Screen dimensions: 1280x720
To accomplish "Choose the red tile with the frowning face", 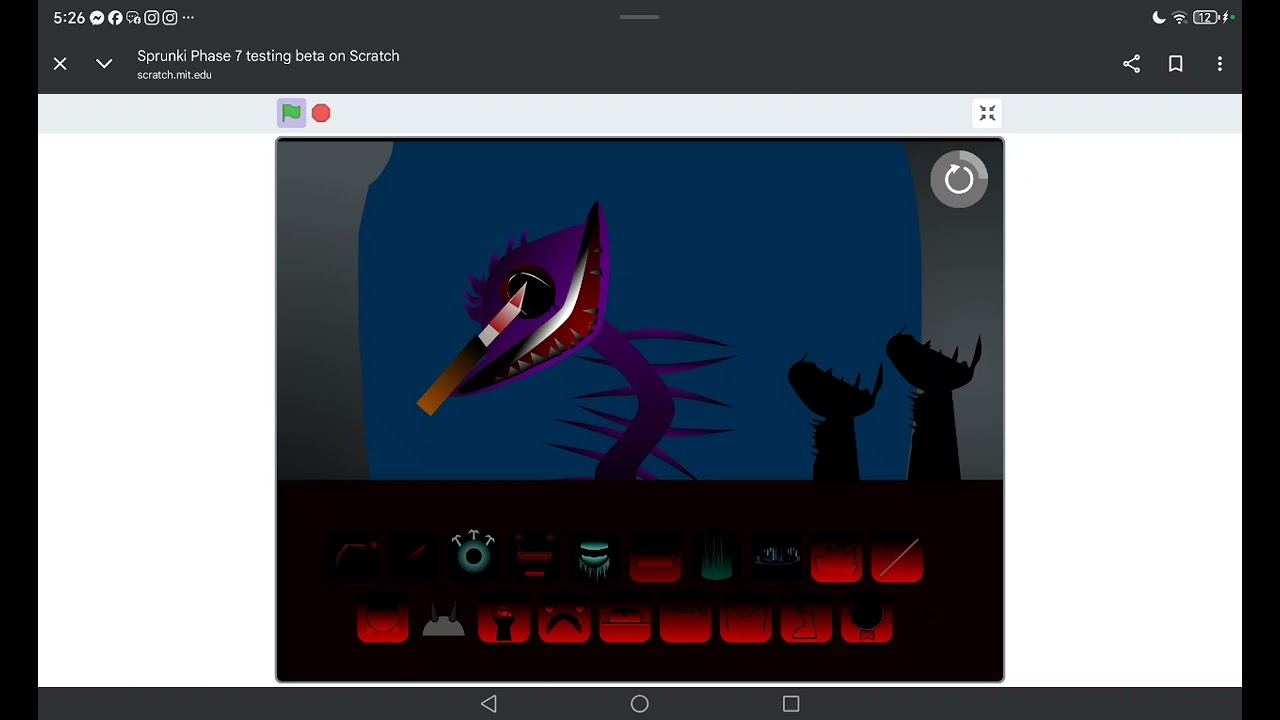I will 564,618.
